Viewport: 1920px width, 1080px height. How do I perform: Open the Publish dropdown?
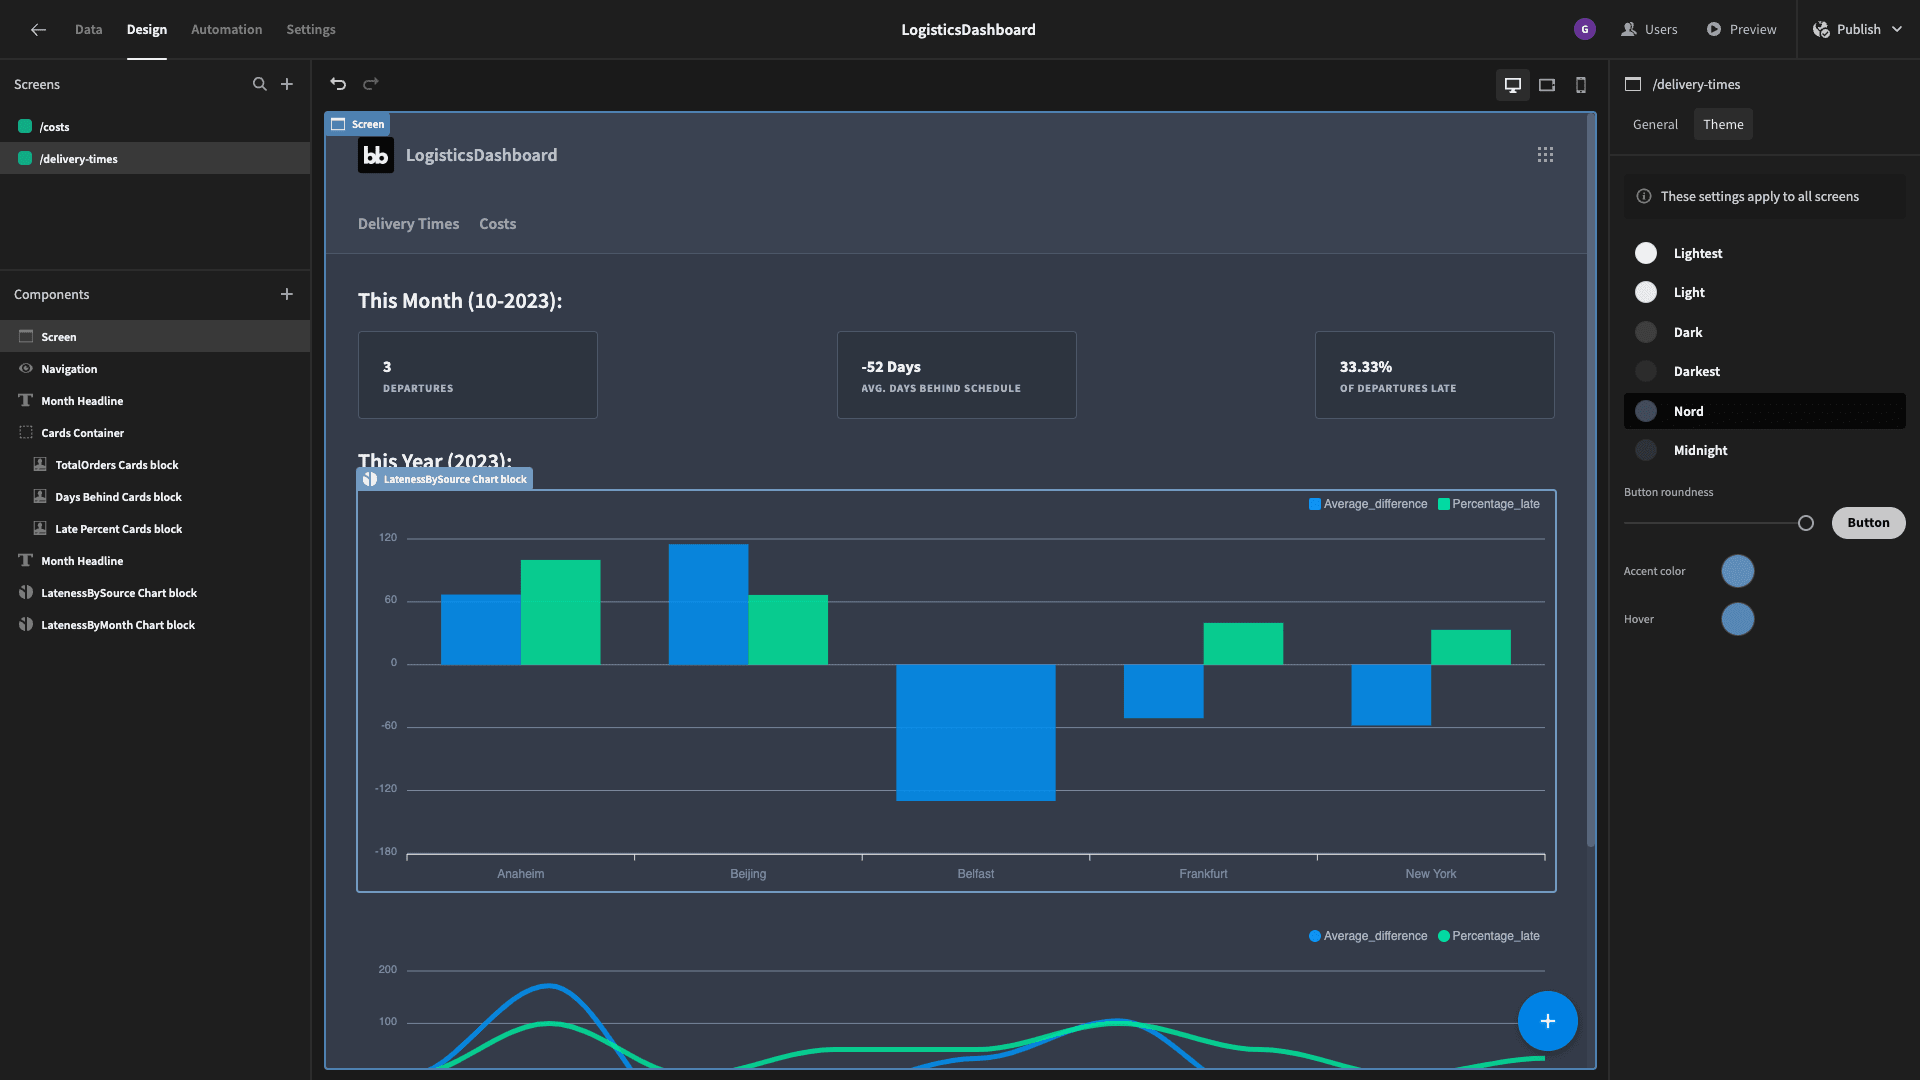pyautogui.click(x=1858, y=30)
